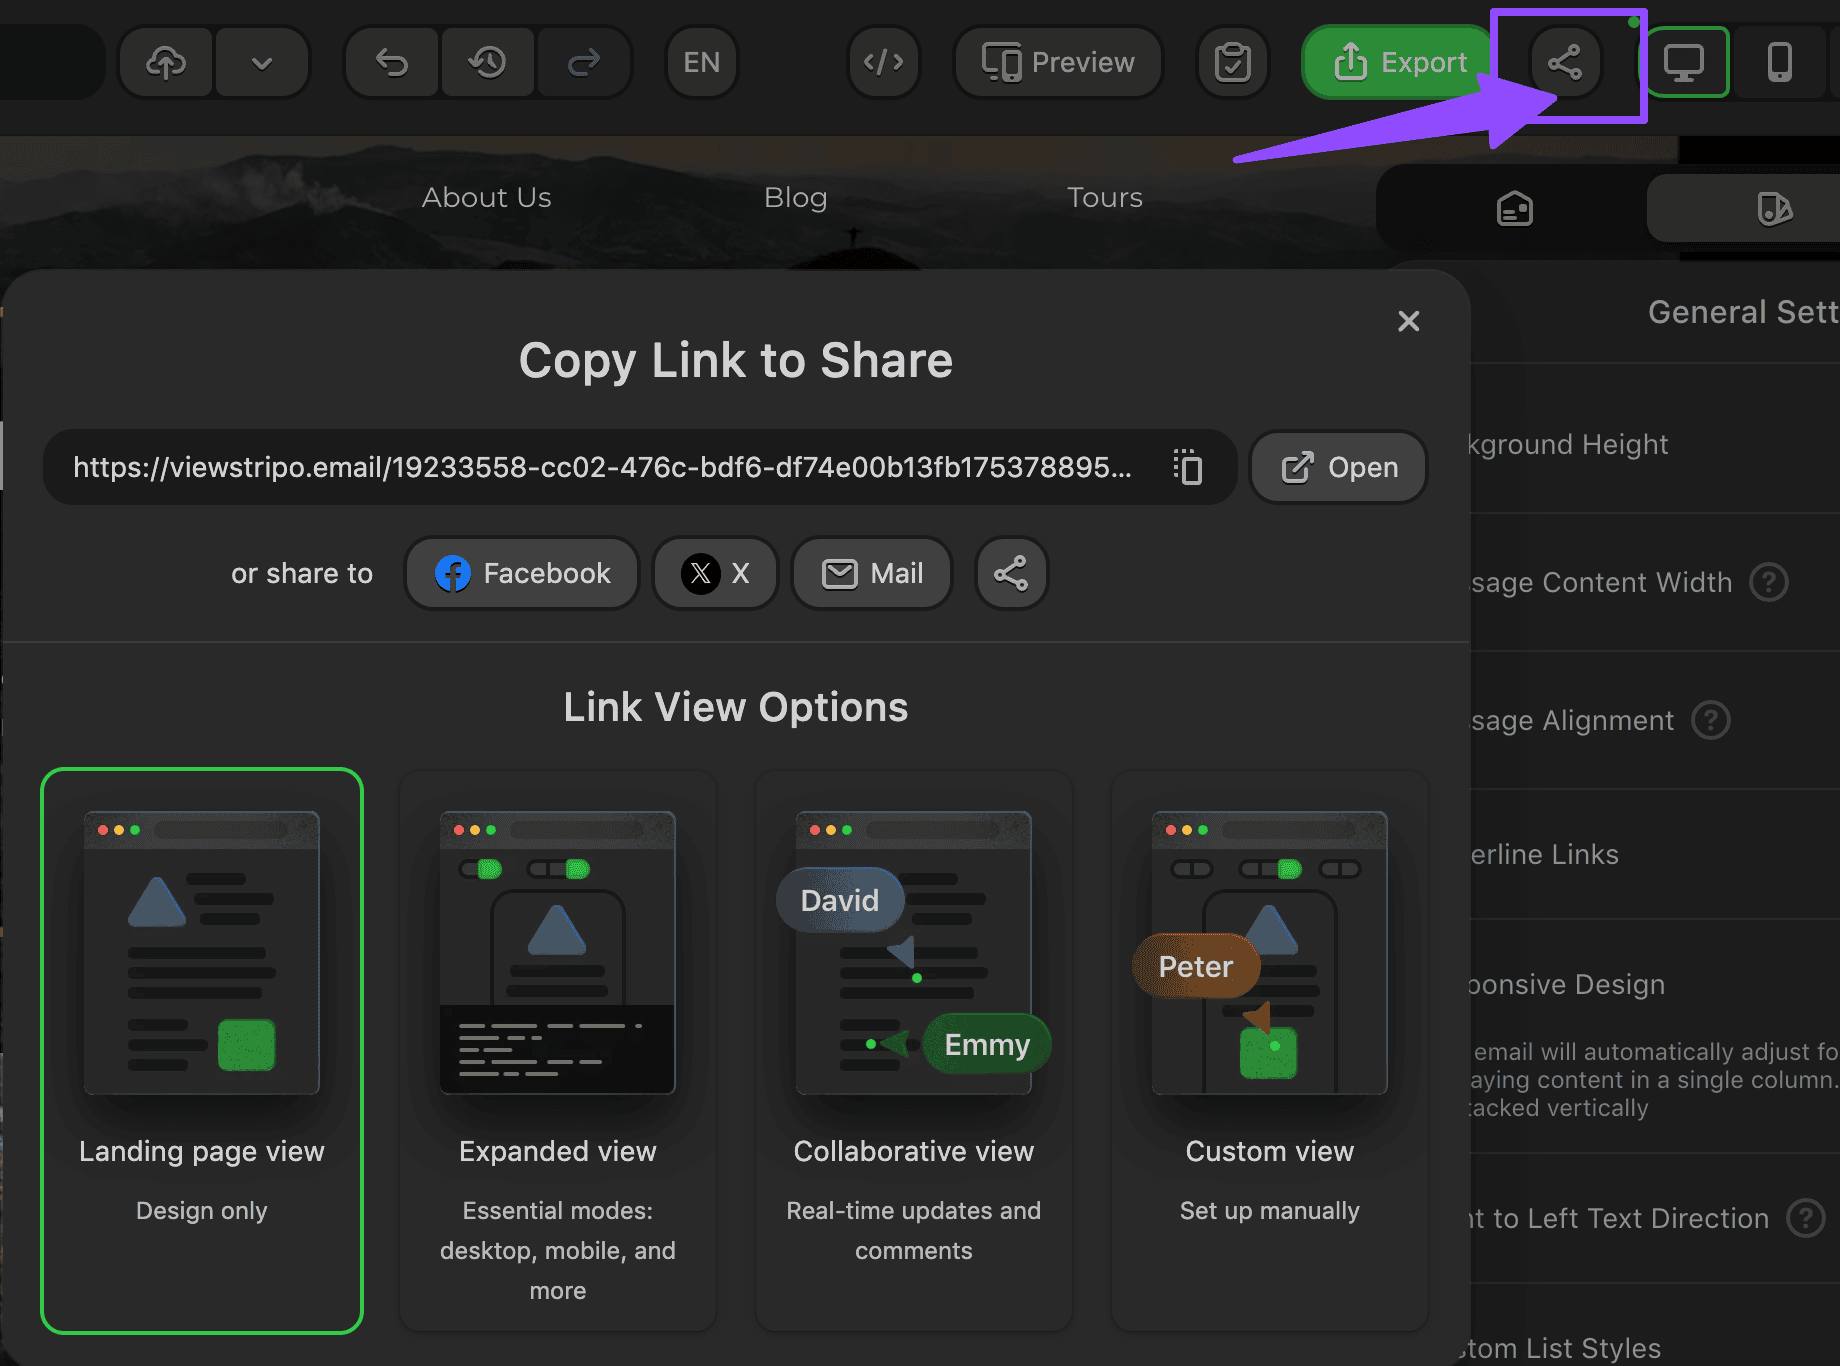
Task: Open the checklist panel
Action: tap(1233, 62)
